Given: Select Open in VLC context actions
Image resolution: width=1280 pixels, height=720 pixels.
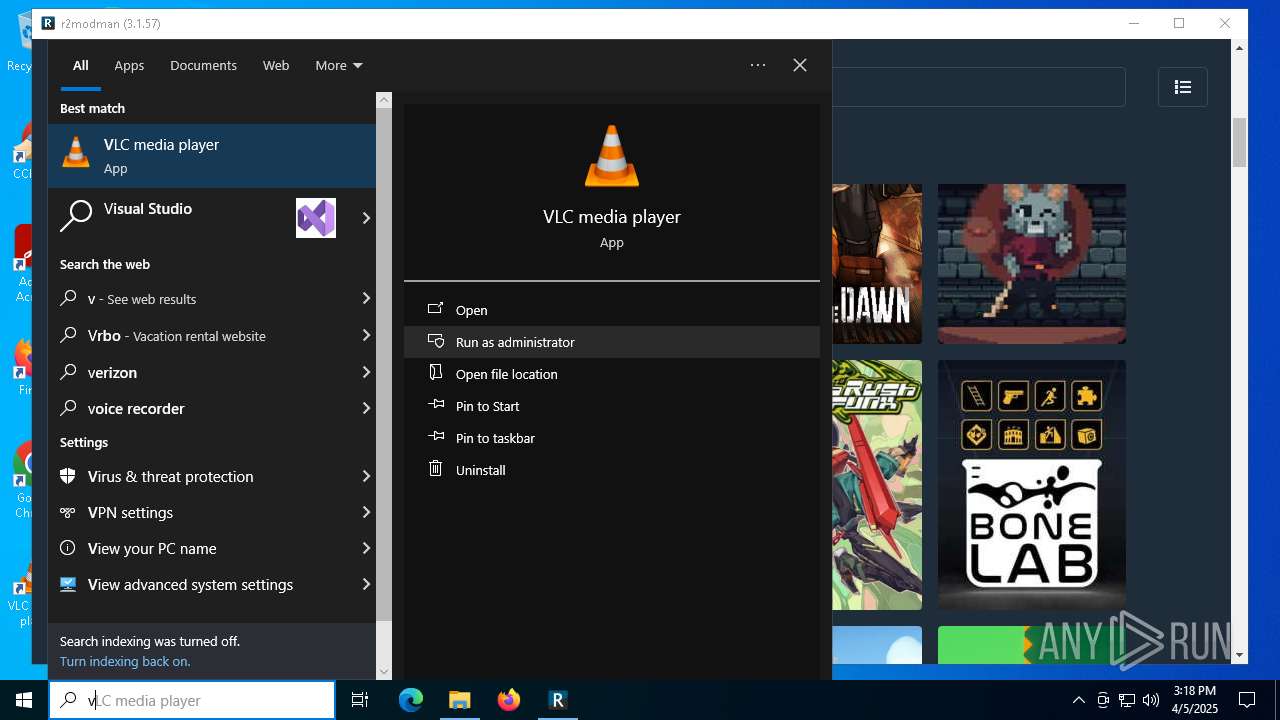Looking at the screenshot, I should tap(612, 310).
